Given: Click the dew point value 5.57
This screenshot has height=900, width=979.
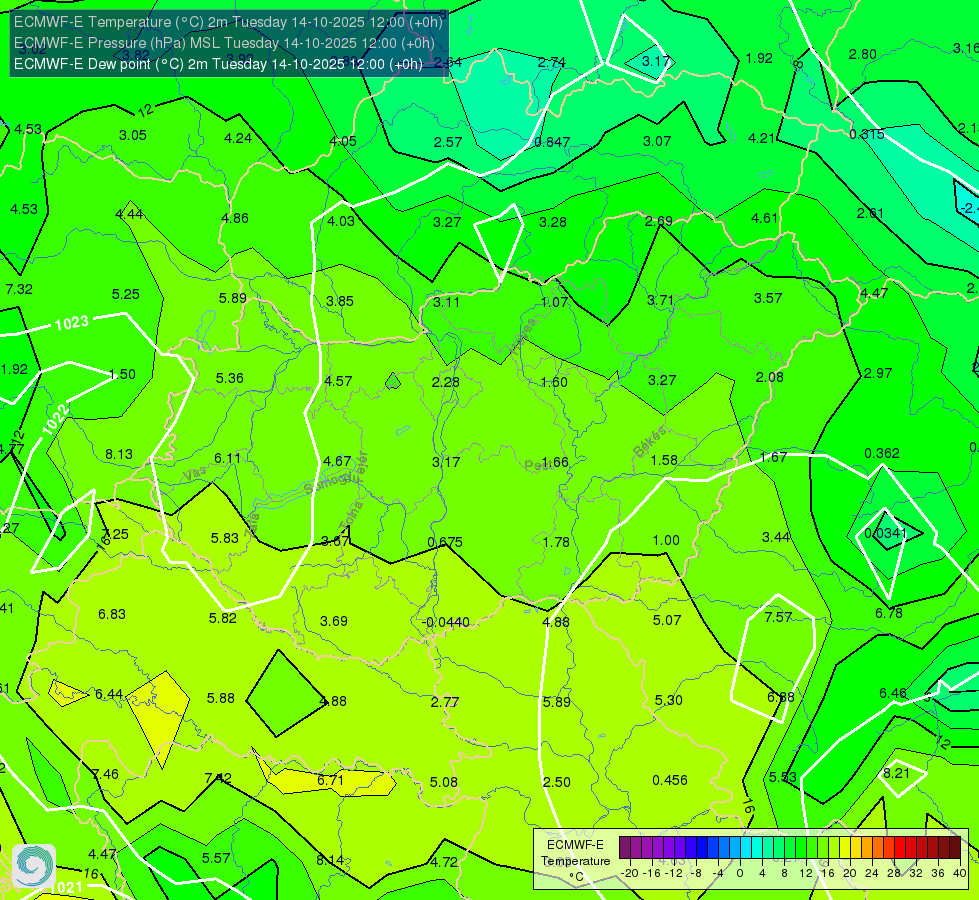Looking at the screenshot, I should tap(216, 859).
